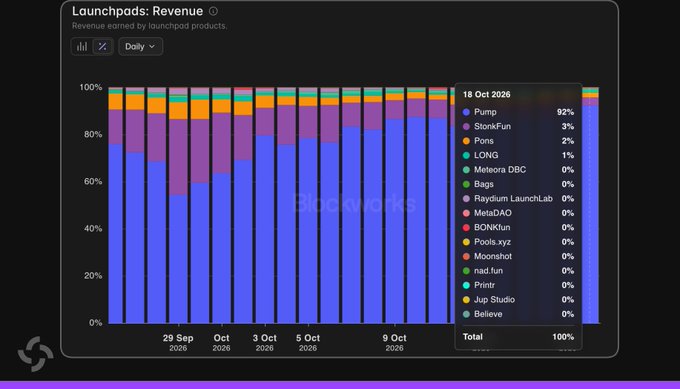Click the Meteora DBC legend entry
Screen dimensions: 680x389
pyautogui.click(x=518, y=170)
